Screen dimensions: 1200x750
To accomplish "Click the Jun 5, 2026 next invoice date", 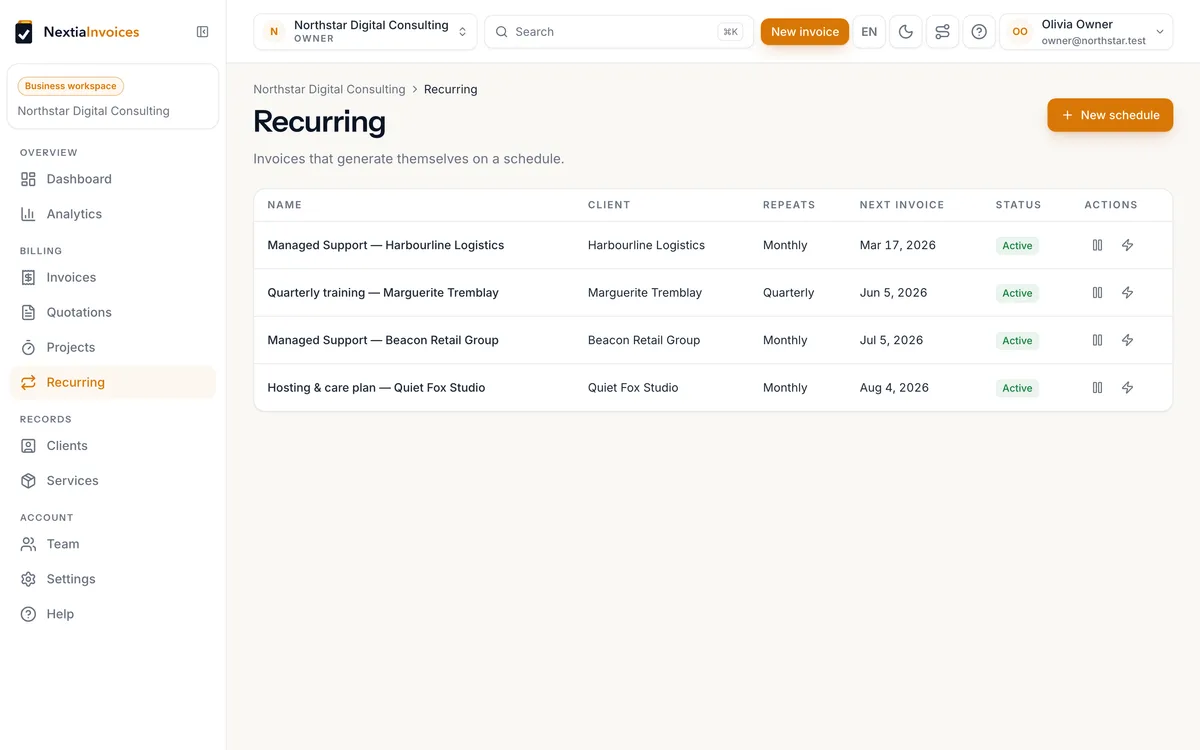I will (x=893, y=293).
